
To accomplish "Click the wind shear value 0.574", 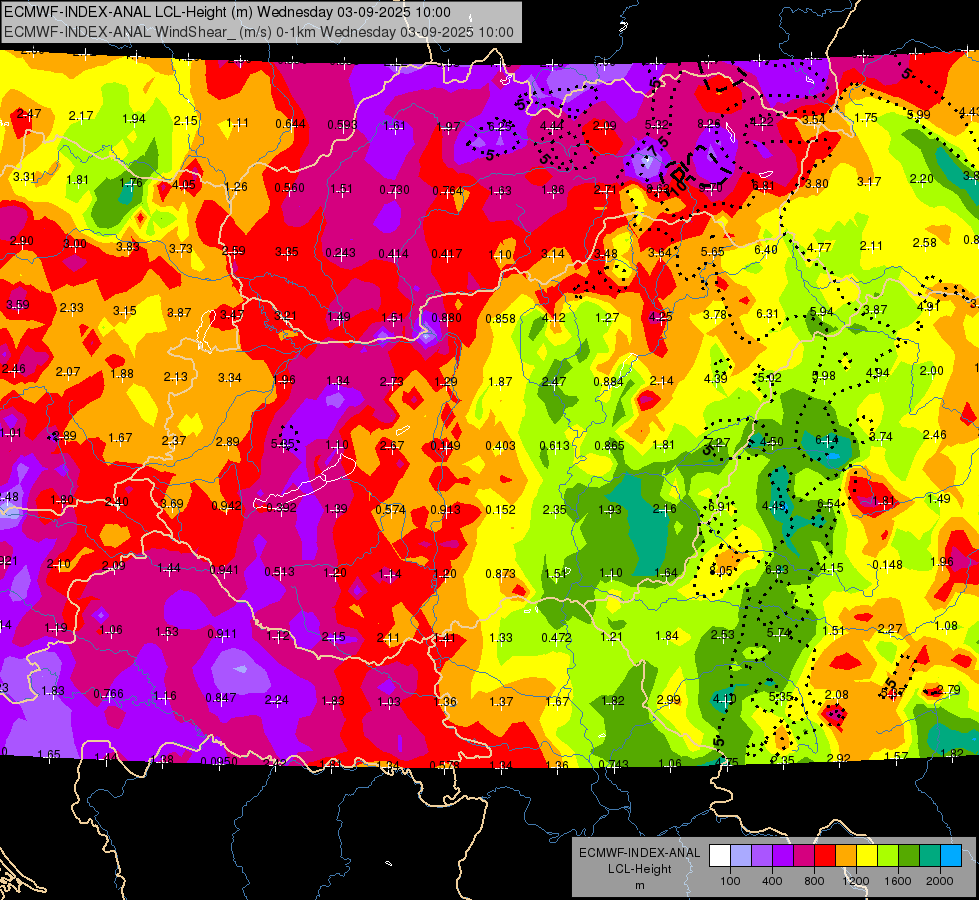I will (x=390, y=510).
